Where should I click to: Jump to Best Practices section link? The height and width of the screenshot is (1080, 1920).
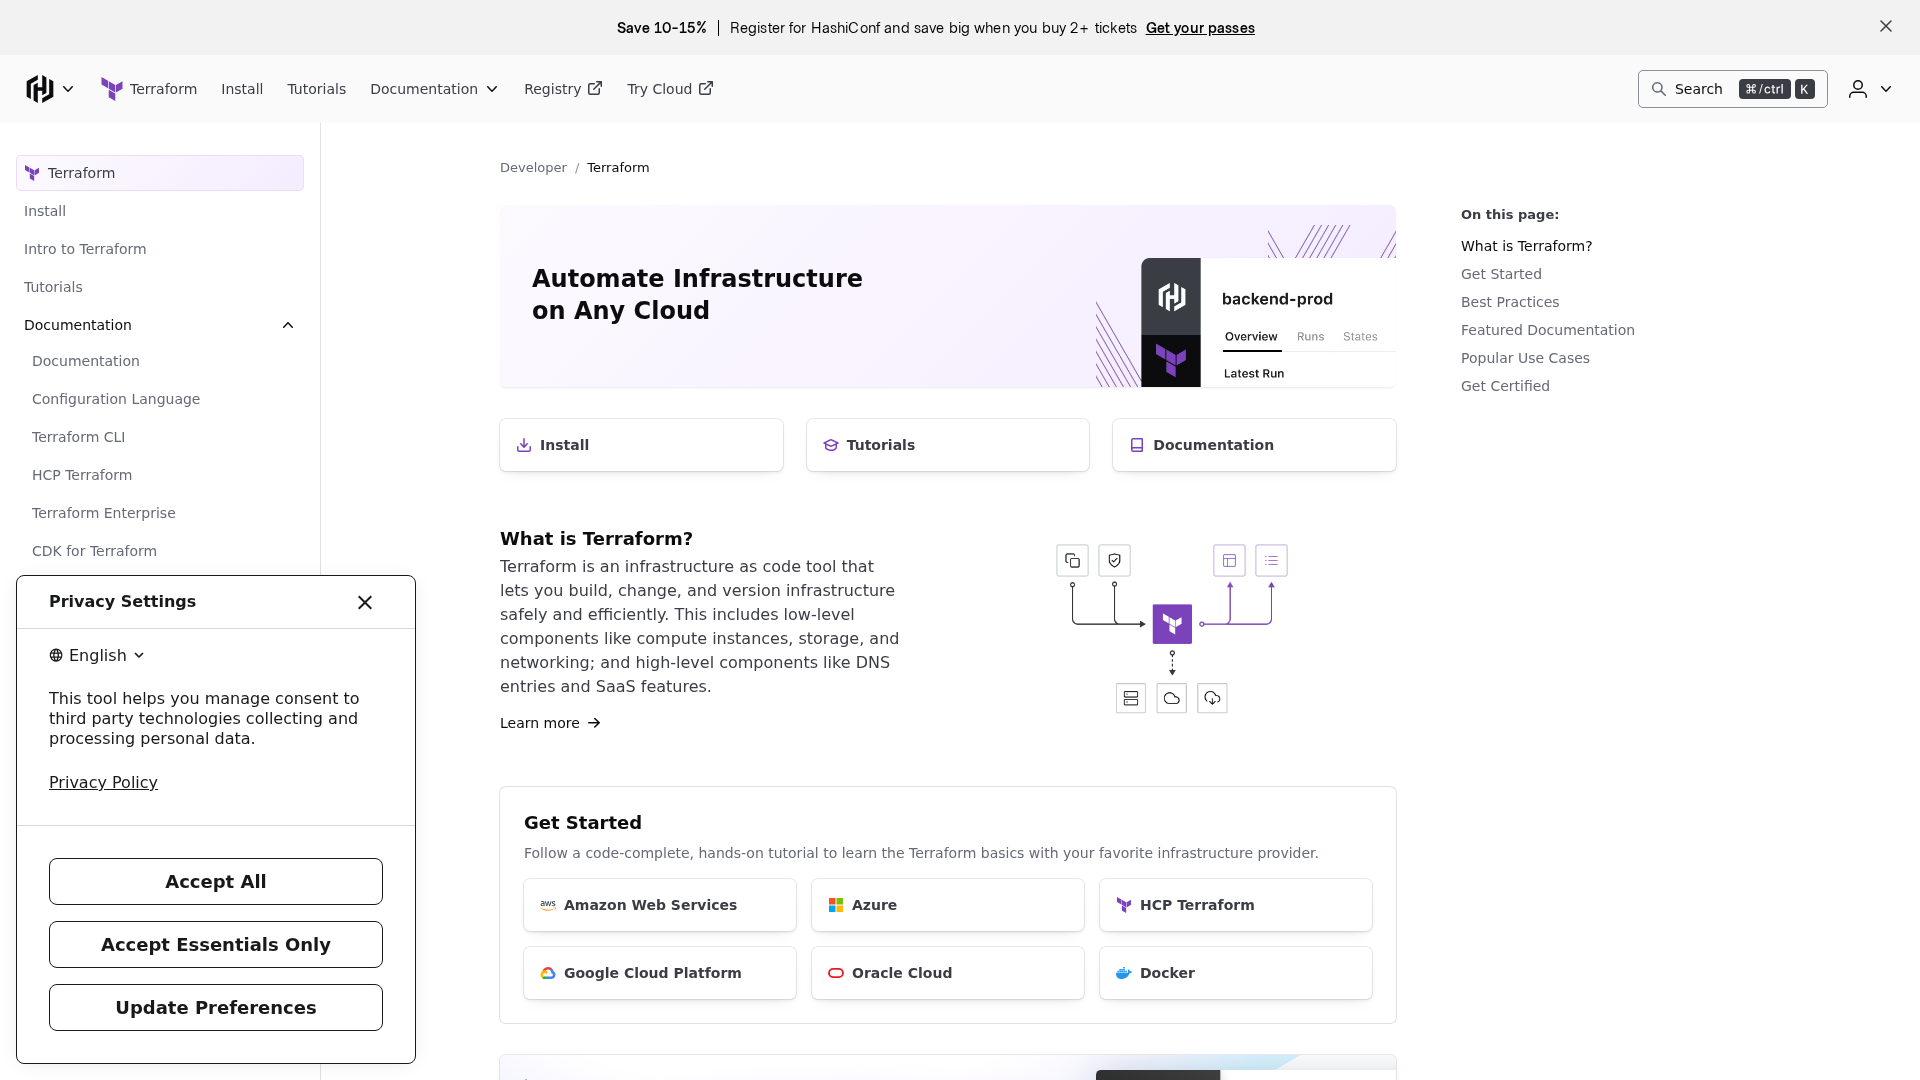click(1509, 302)
